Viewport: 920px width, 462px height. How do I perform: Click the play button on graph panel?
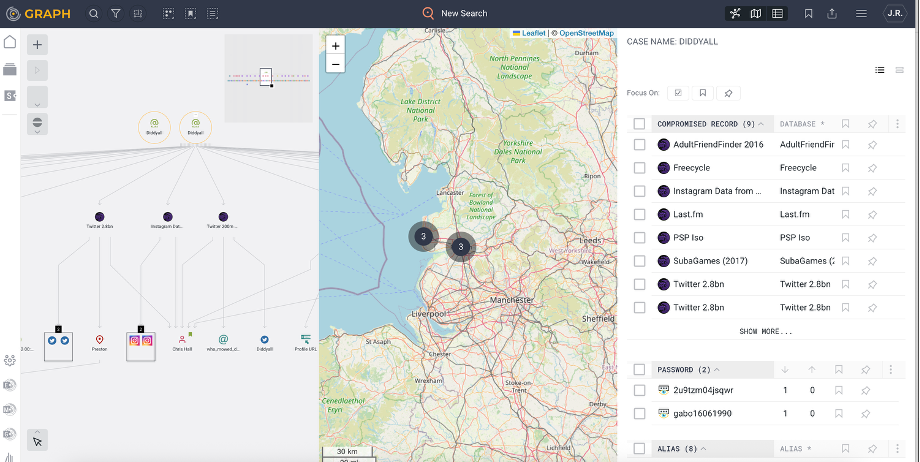37,70
